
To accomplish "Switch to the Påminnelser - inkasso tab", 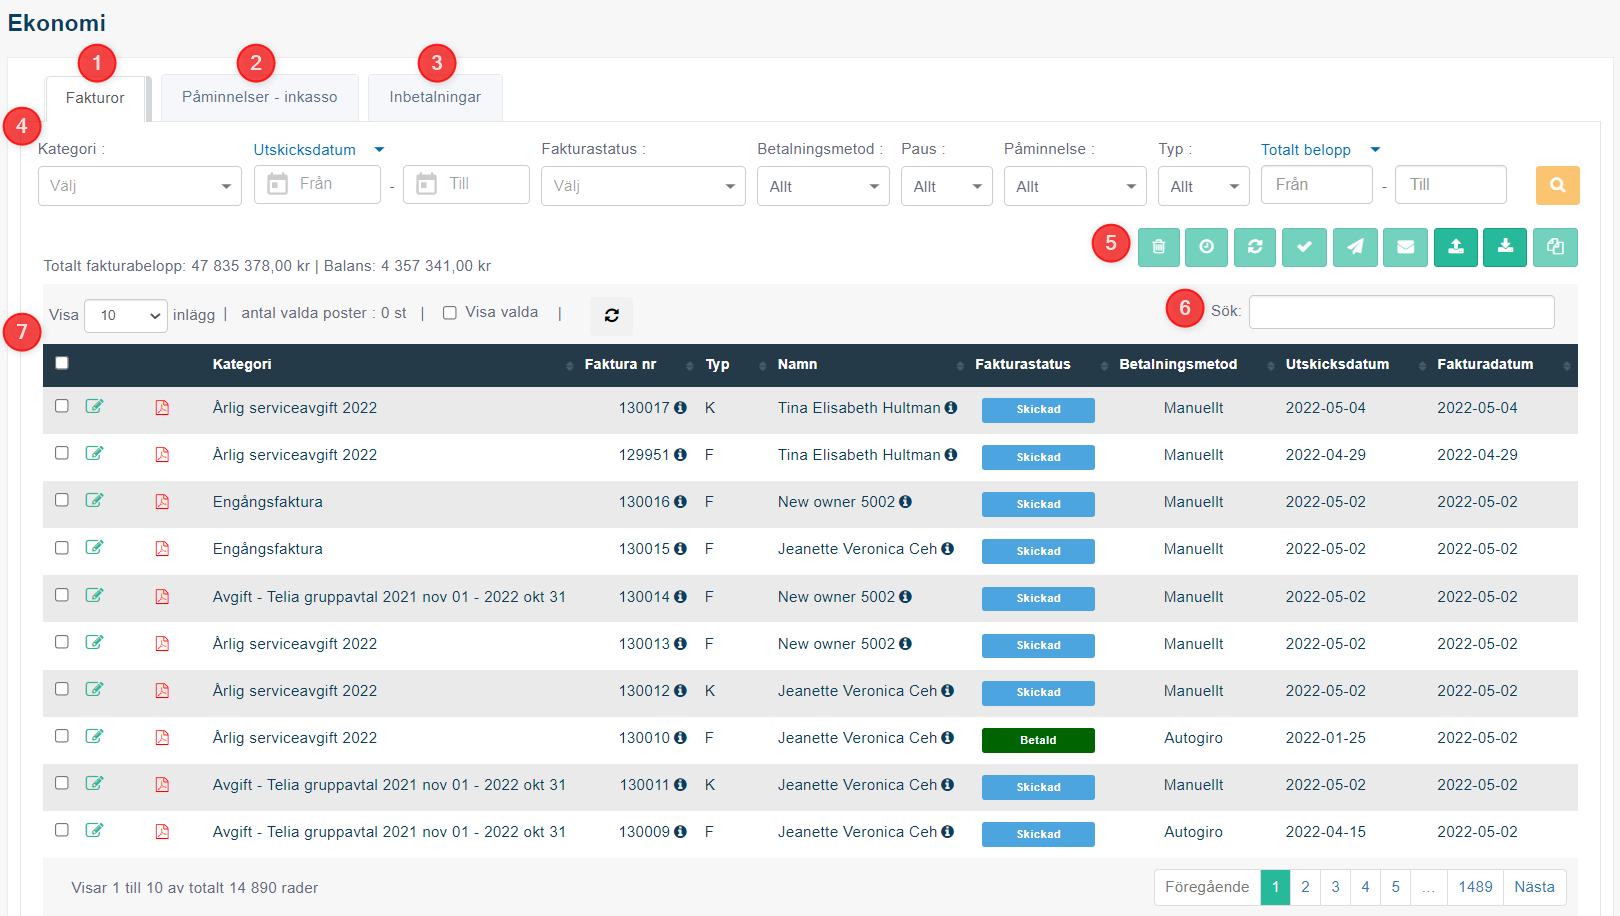I will click(260, 97).
